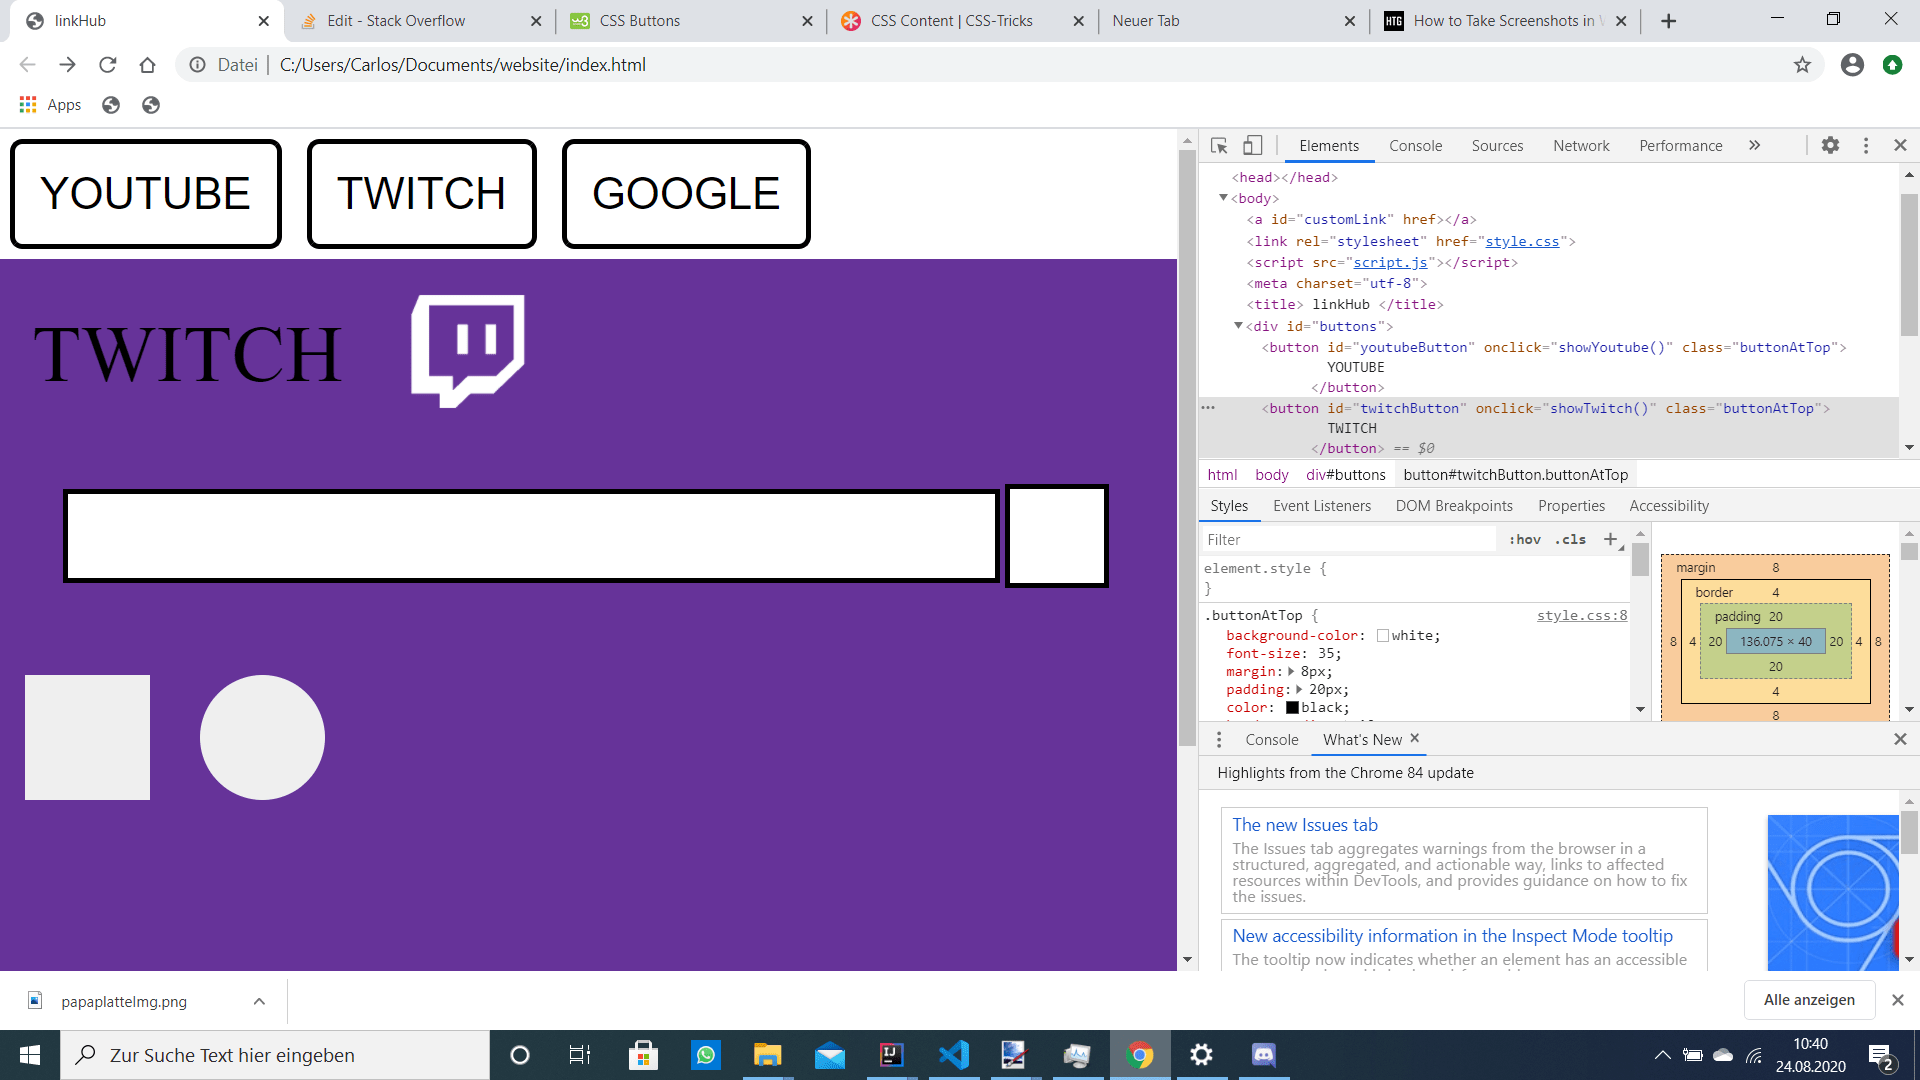Show more DevTools tabs chevron
Image resolution: width=1920 pixels, height=1080 pixels.
pyautogui.click(x=1754, y=146)
